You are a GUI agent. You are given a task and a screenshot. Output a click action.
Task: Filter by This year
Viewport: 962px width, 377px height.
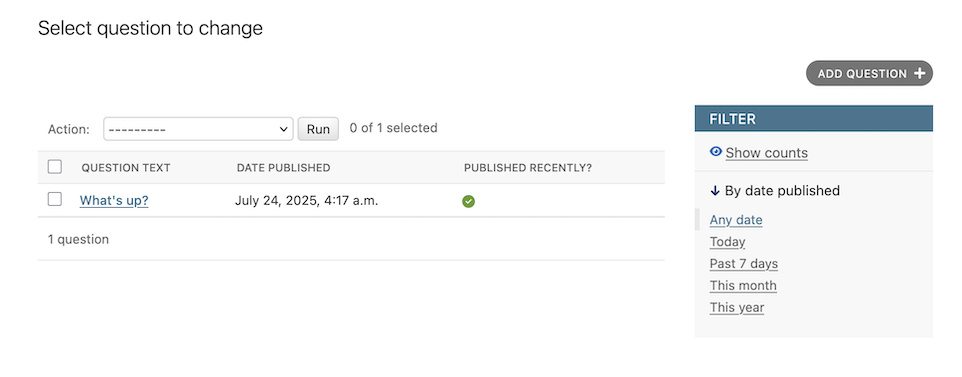(737, 308)
